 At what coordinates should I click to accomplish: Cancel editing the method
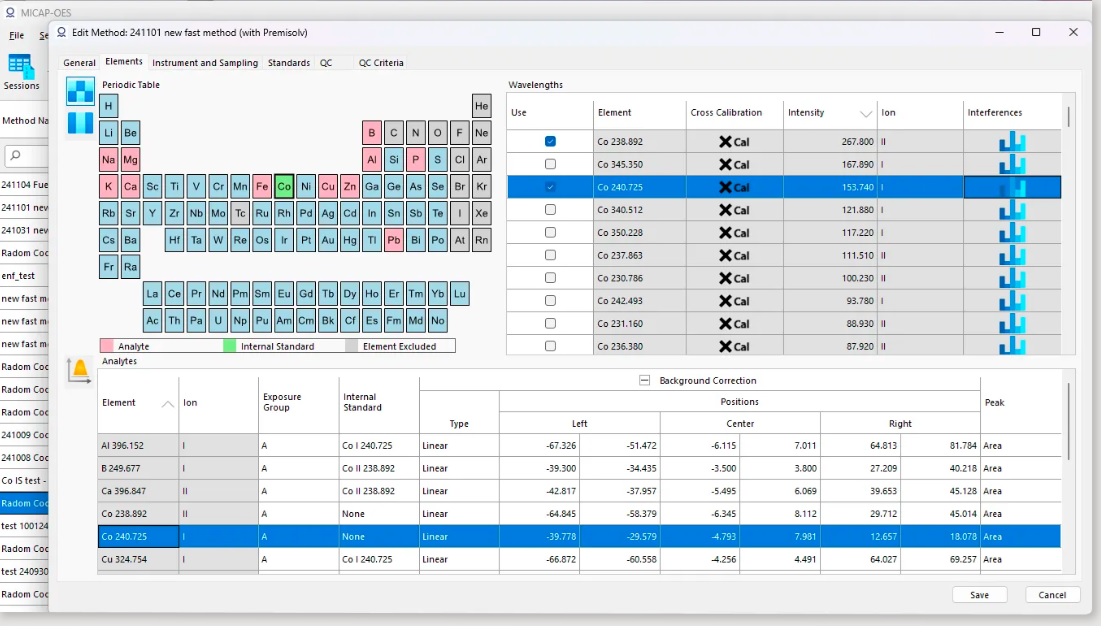1052,595
